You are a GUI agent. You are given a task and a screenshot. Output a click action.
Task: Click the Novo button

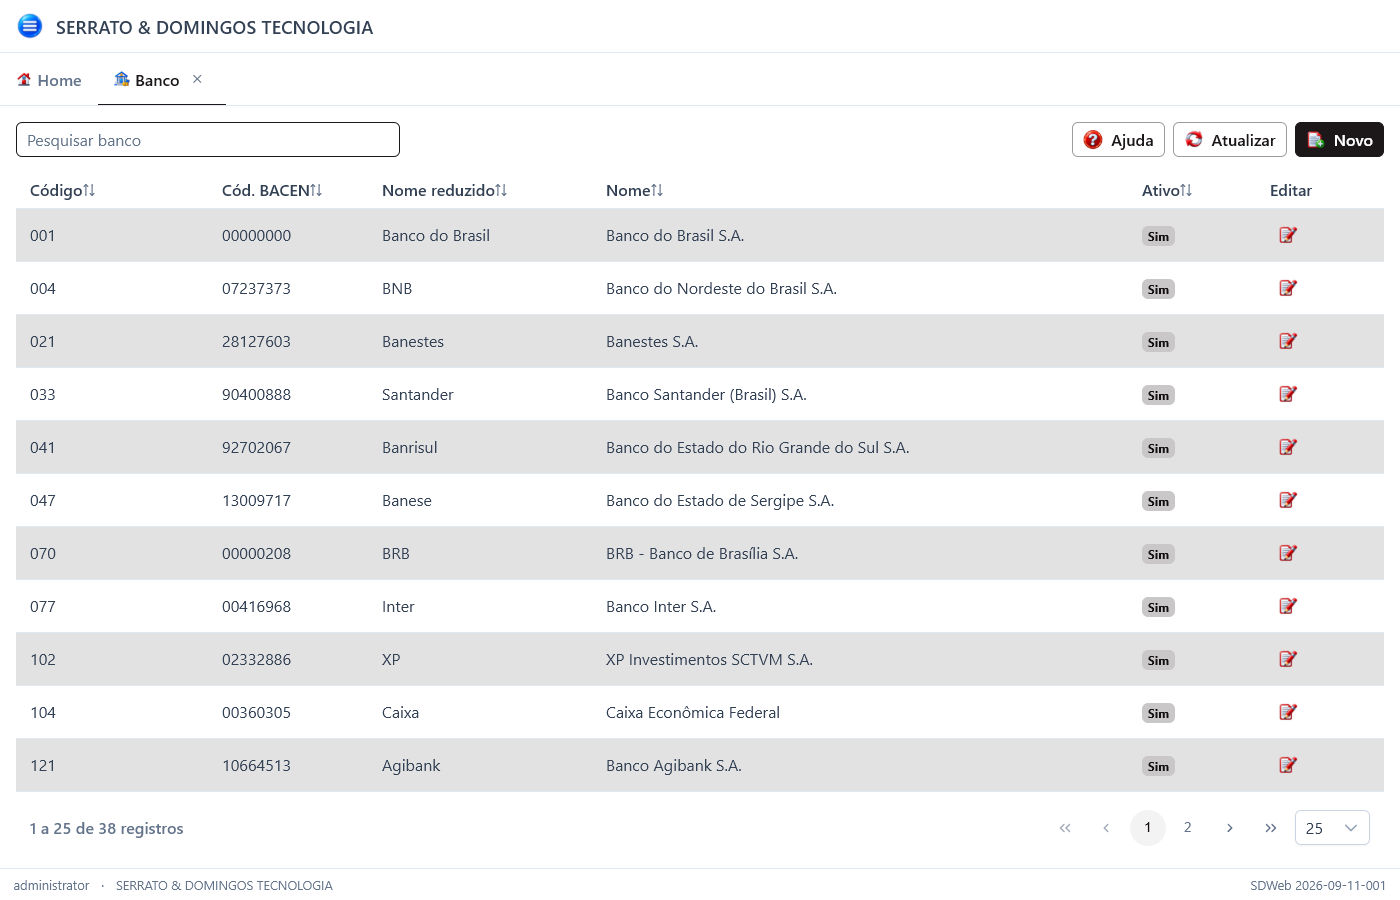coord(1339,140)
